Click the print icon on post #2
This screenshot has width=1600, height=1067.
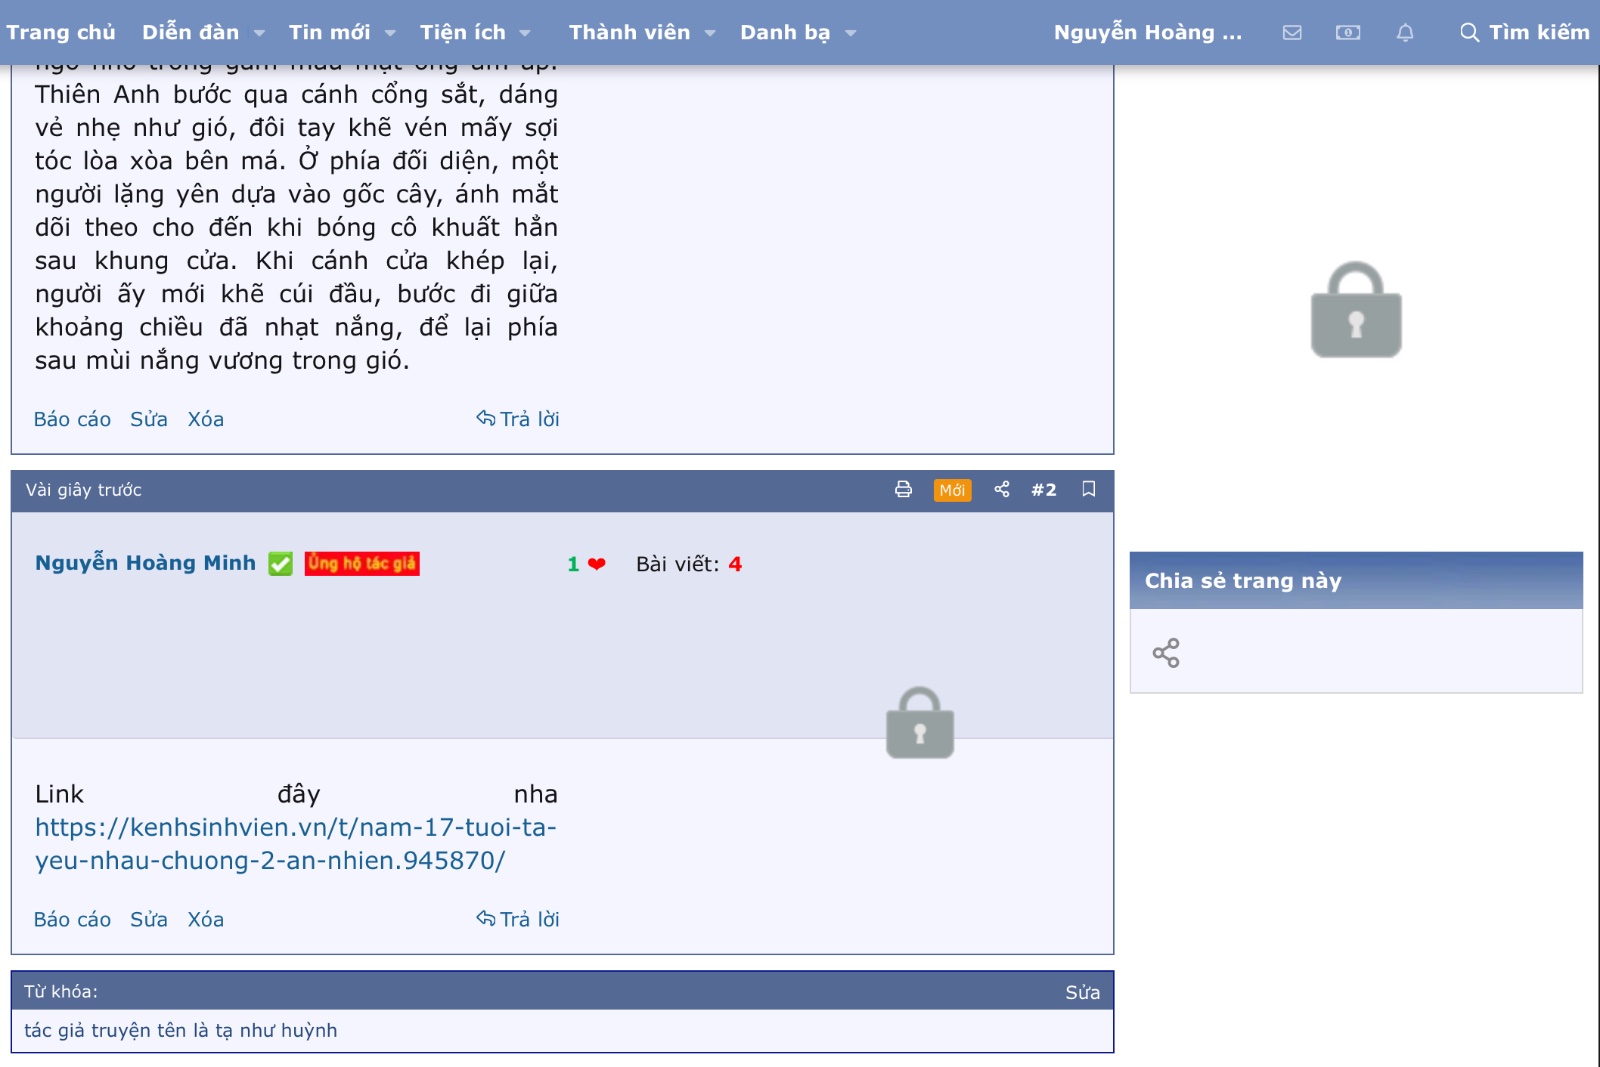903,489
